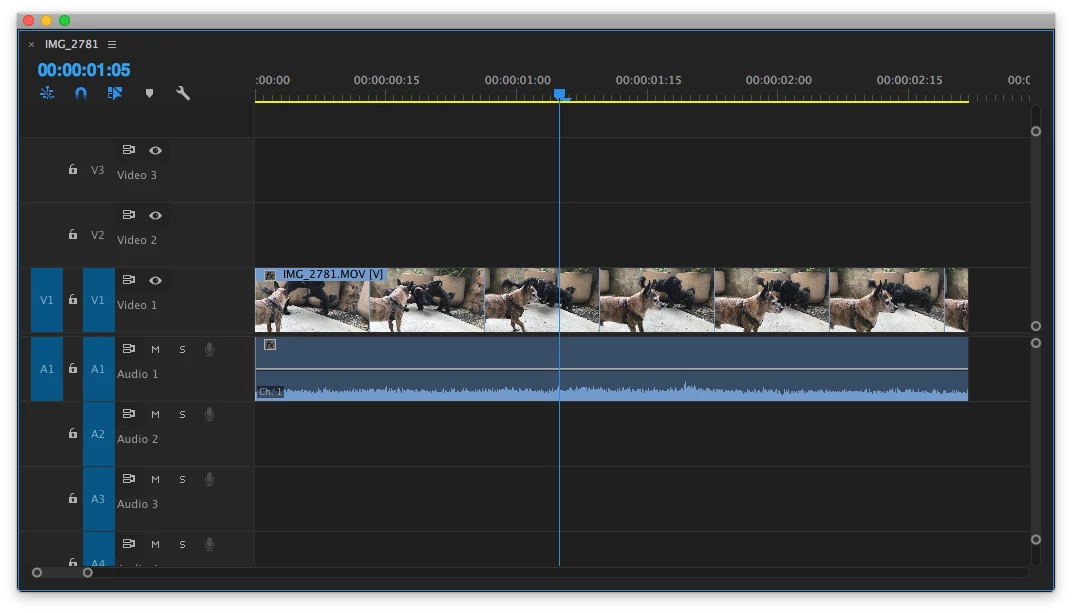Select the IMG_2781 sequence tab
The width and height of the screenshot is (1072, 613).
pos(71,44)
